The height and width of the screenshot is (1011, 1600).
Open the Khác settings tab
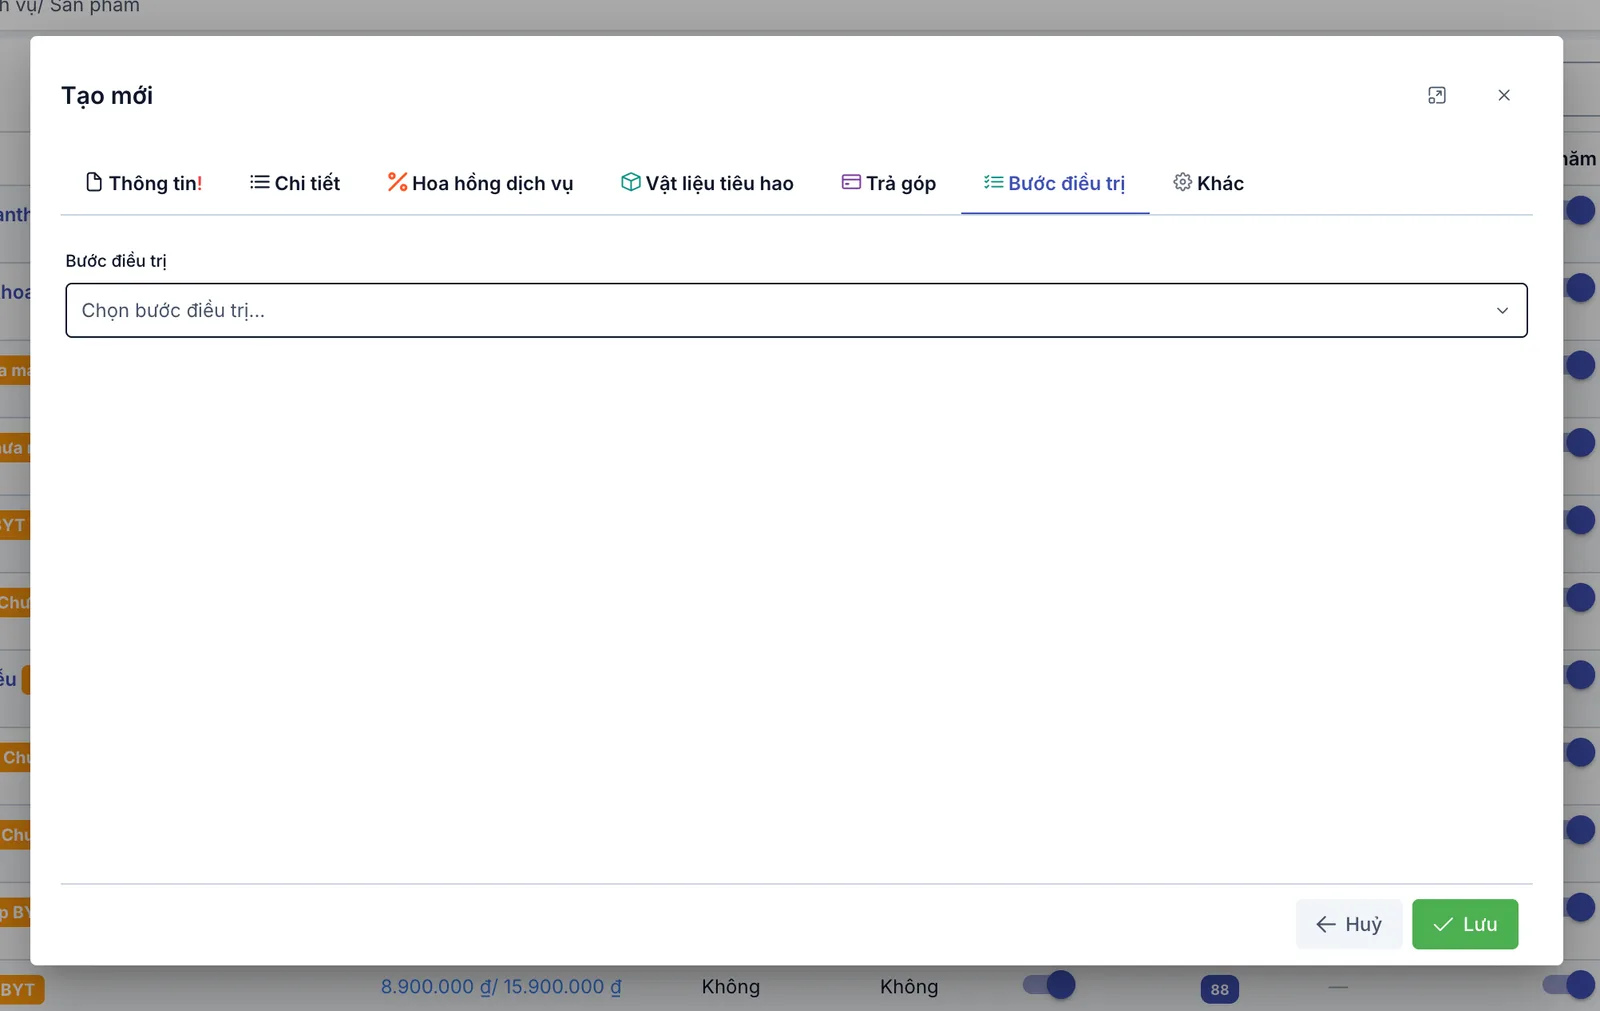1209,183
